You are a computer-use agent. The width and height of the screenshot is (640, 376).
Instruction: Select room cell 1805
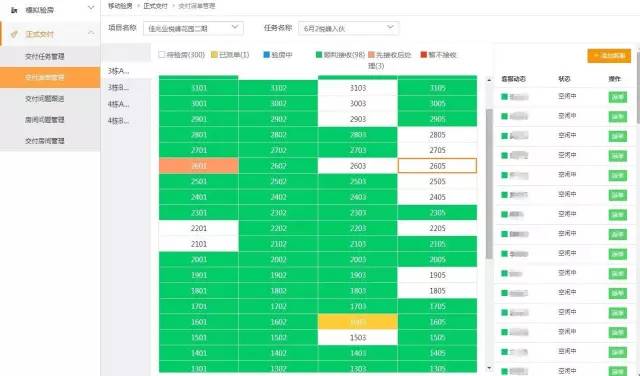437,291
